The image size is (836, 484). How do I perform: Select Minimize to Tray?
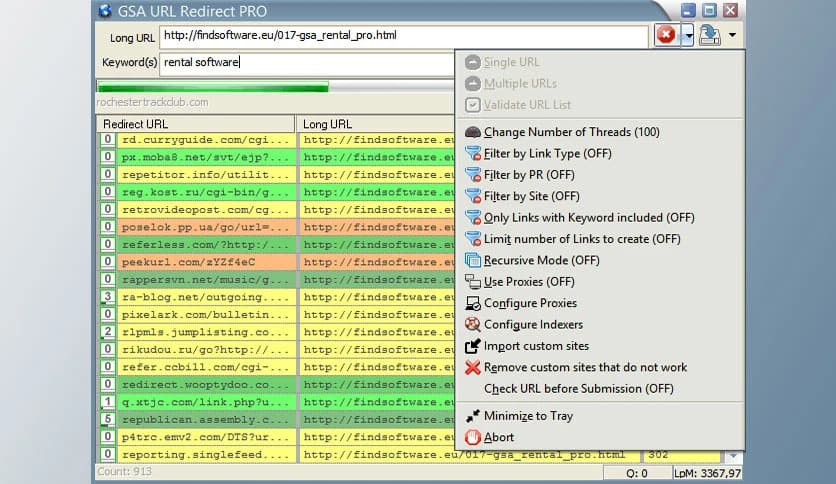[x=600, y=416]
